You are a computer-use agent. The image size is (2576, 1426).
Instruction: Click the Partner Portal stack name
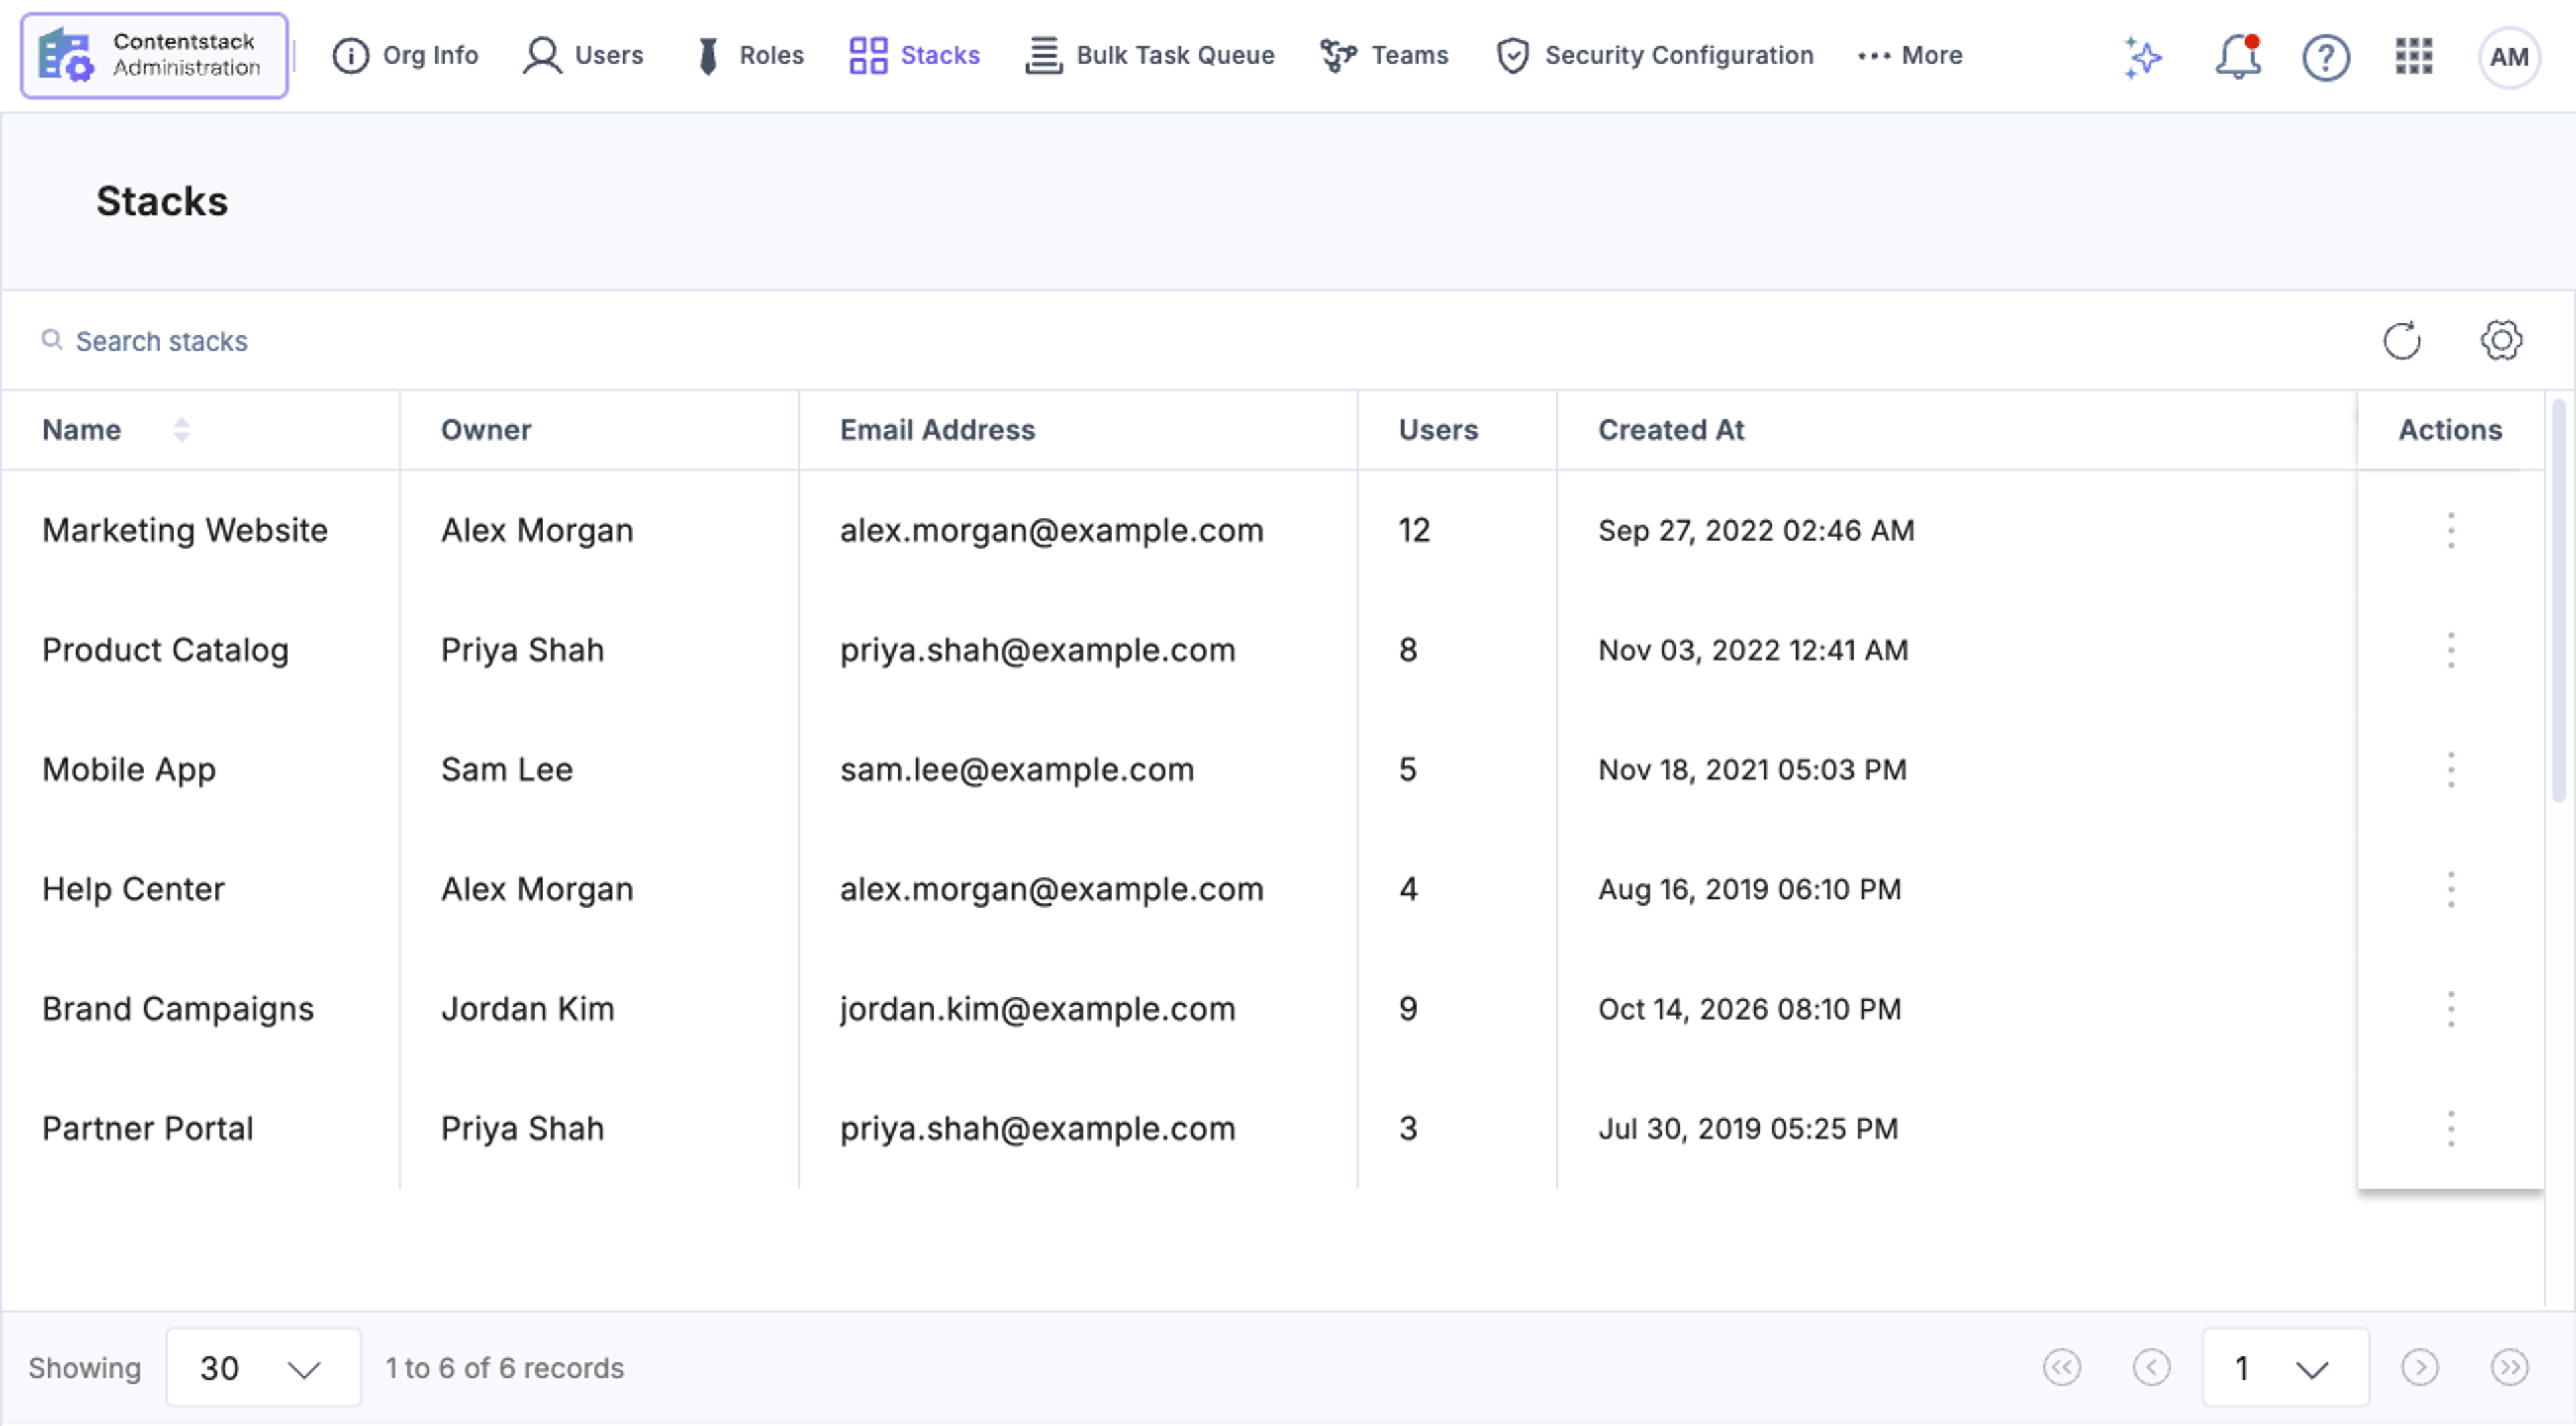pos(147,1129)
